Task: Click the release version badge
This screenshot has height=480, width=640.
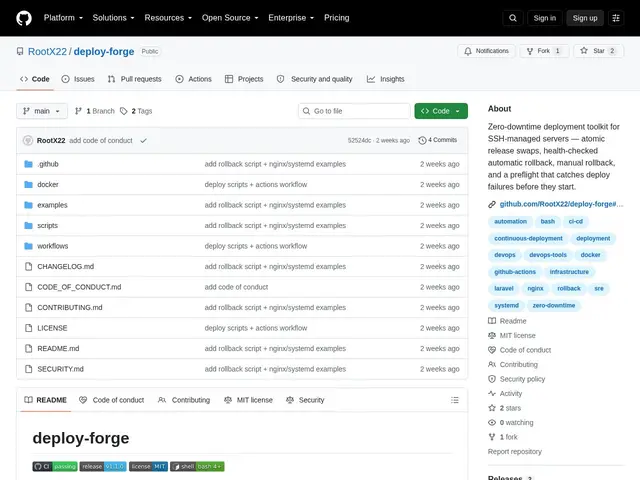Action: pos(103,467)
